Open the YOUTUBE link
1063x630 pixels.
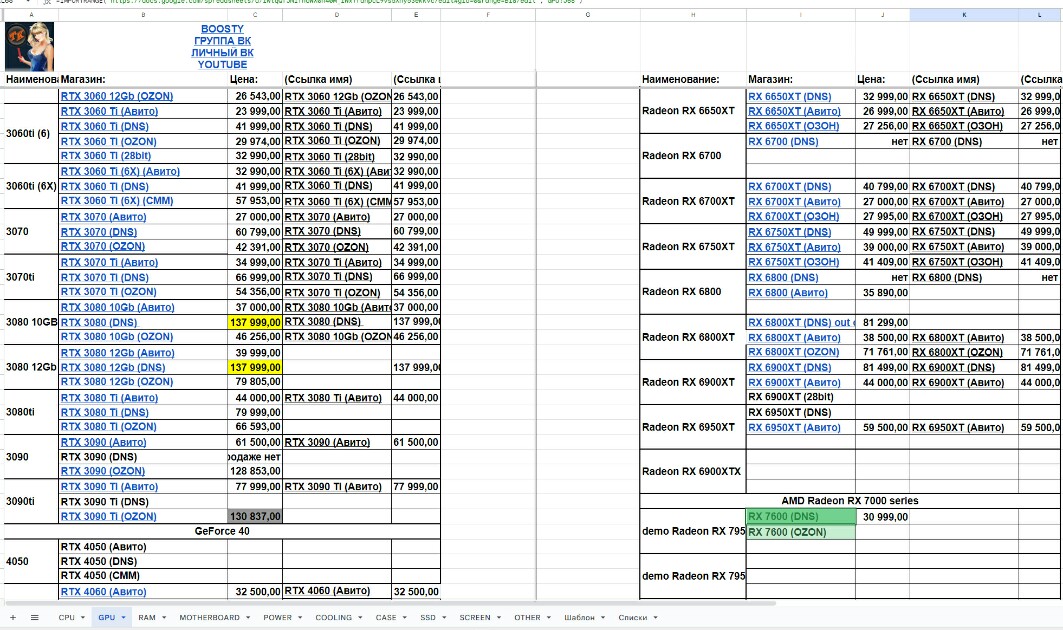pos(222,64)
